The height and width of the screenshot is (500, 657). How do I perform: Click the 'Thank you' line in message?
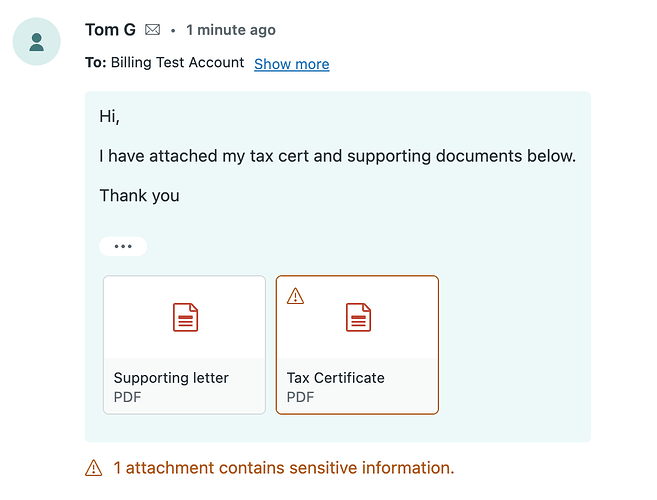point(139,196)
